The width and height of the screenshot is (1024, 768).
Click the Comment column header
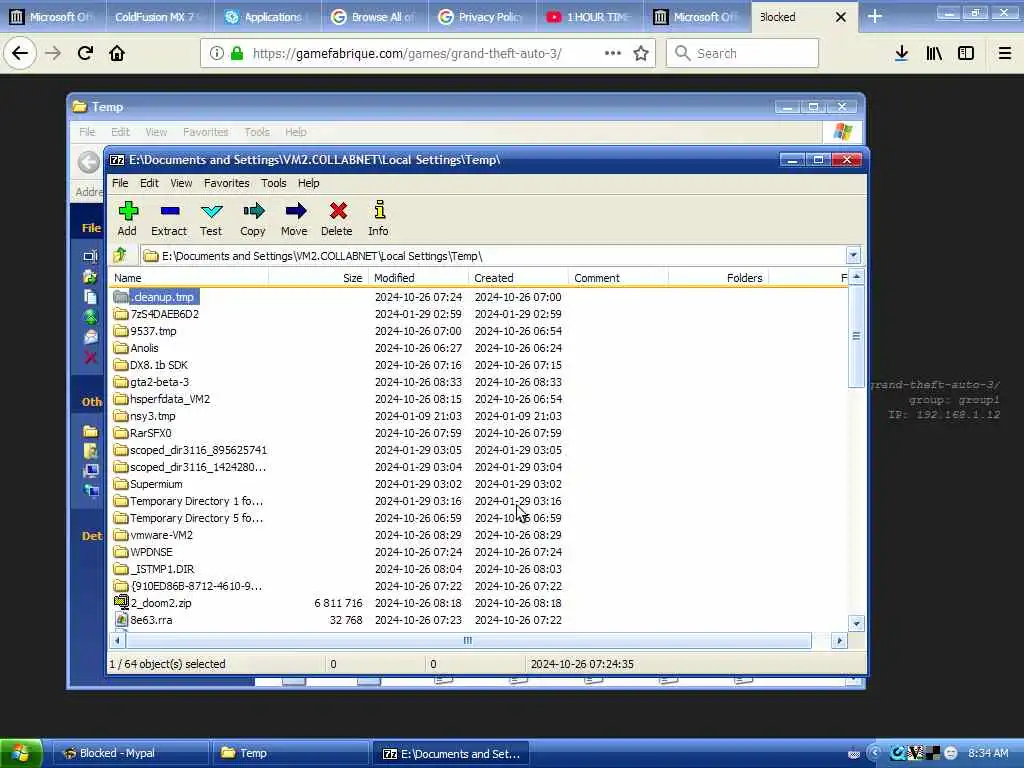pyautogui.click(x=618, y=278)
